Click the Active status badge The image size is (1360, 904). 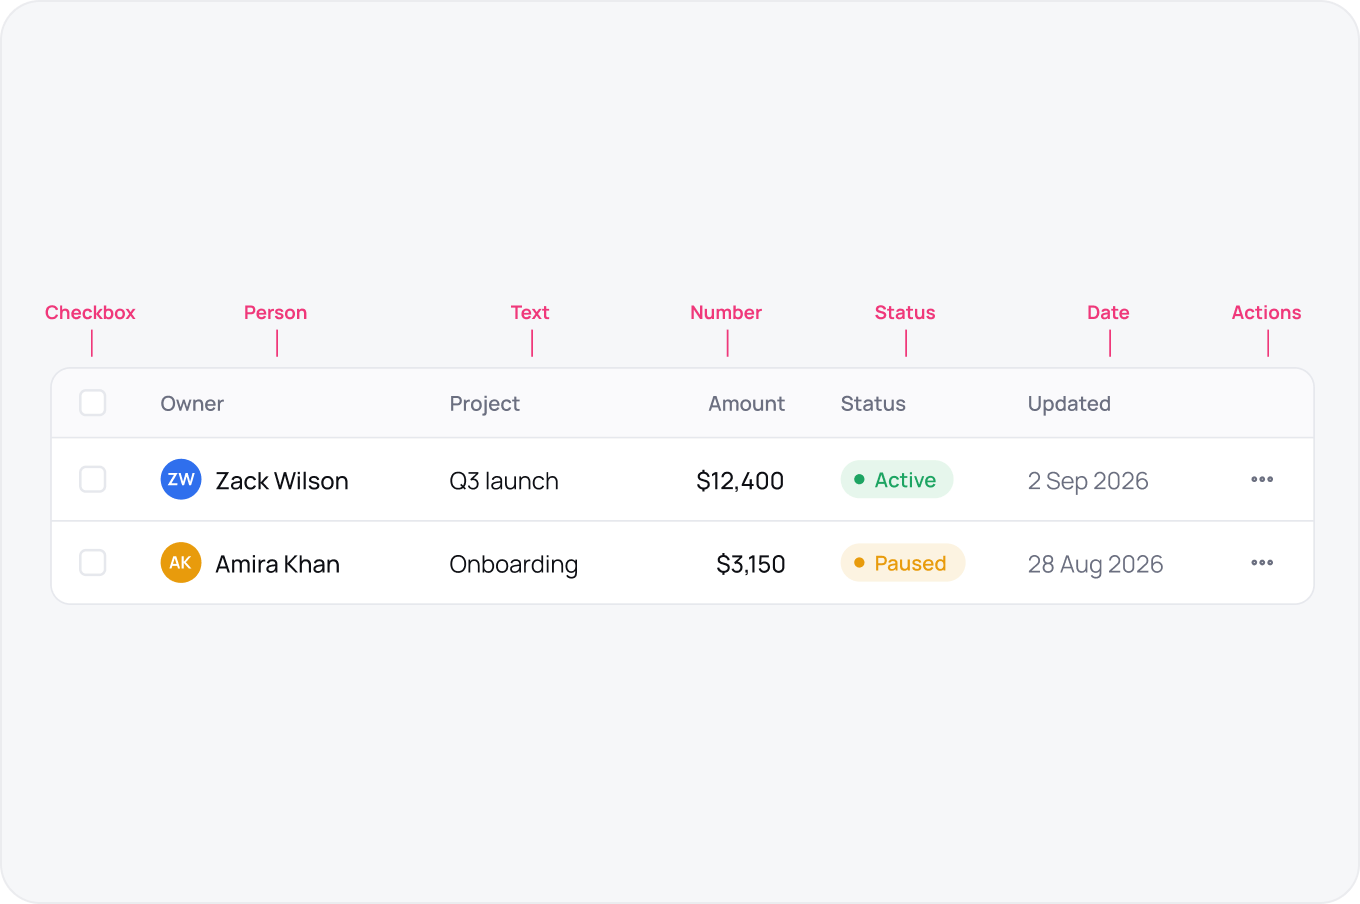[897, 480]
